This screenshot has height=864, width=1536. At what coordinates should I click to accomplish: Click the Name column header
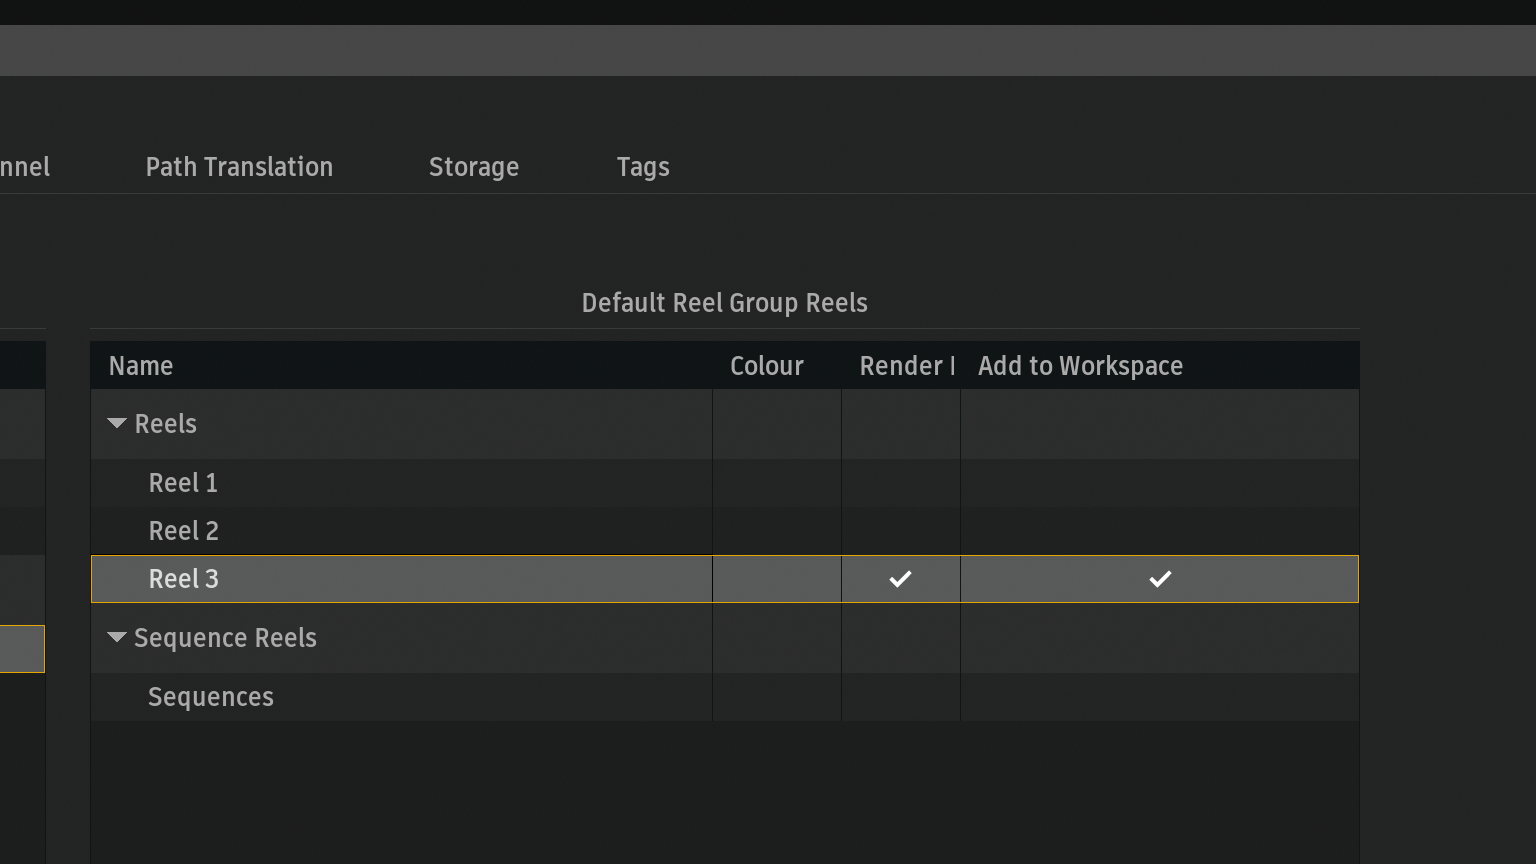(x=141, y=366)
